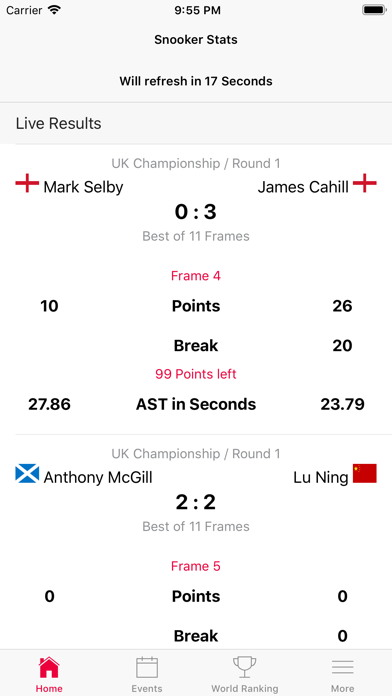Tap the battery status icon
The image size is (392, 696).
pyautogui.click(x=374, y=10)
